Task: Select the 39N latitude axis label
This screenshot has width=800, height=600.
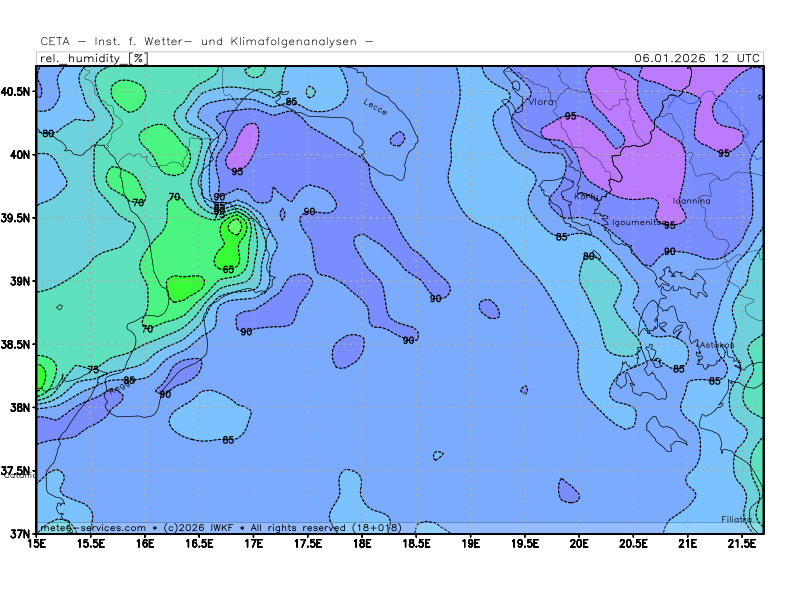Action: point(20,281)
